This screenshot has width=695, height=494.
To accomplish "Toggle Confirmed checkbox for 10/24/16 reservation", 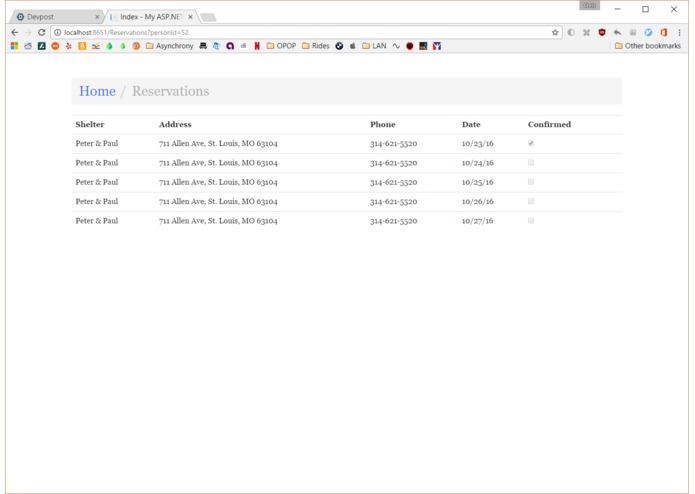I will [x=531, y=162].
